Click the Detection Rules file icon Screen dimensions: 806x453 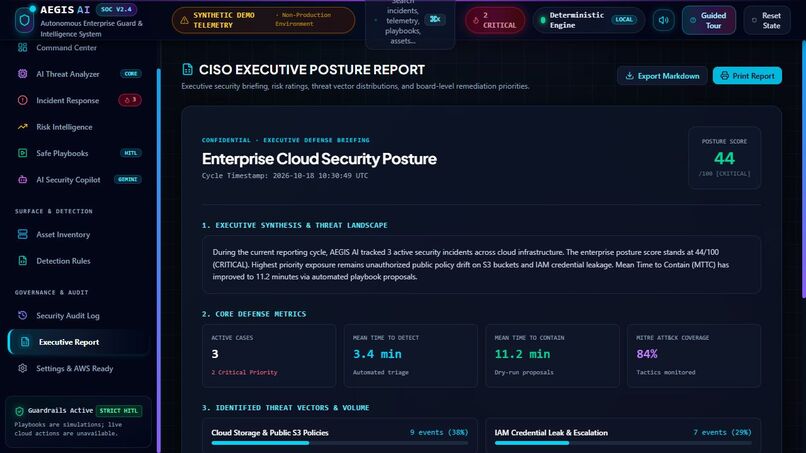[x=23, y=261]
